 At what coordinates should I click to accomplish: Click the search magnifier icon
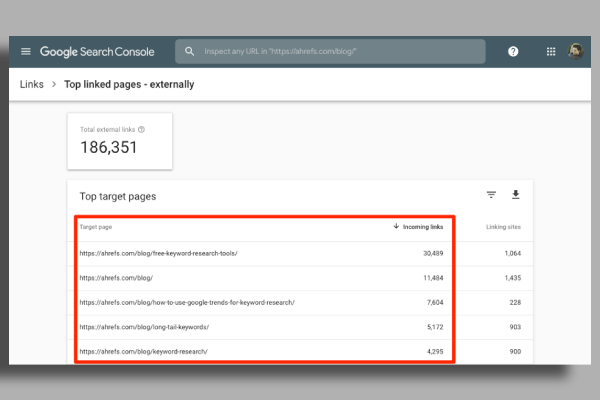pyautogui.click(x=189, y=51)
